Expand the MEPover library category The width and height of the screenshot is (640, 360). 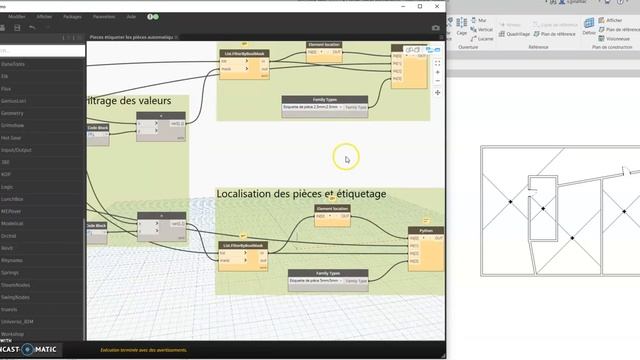tap(11, 211)
